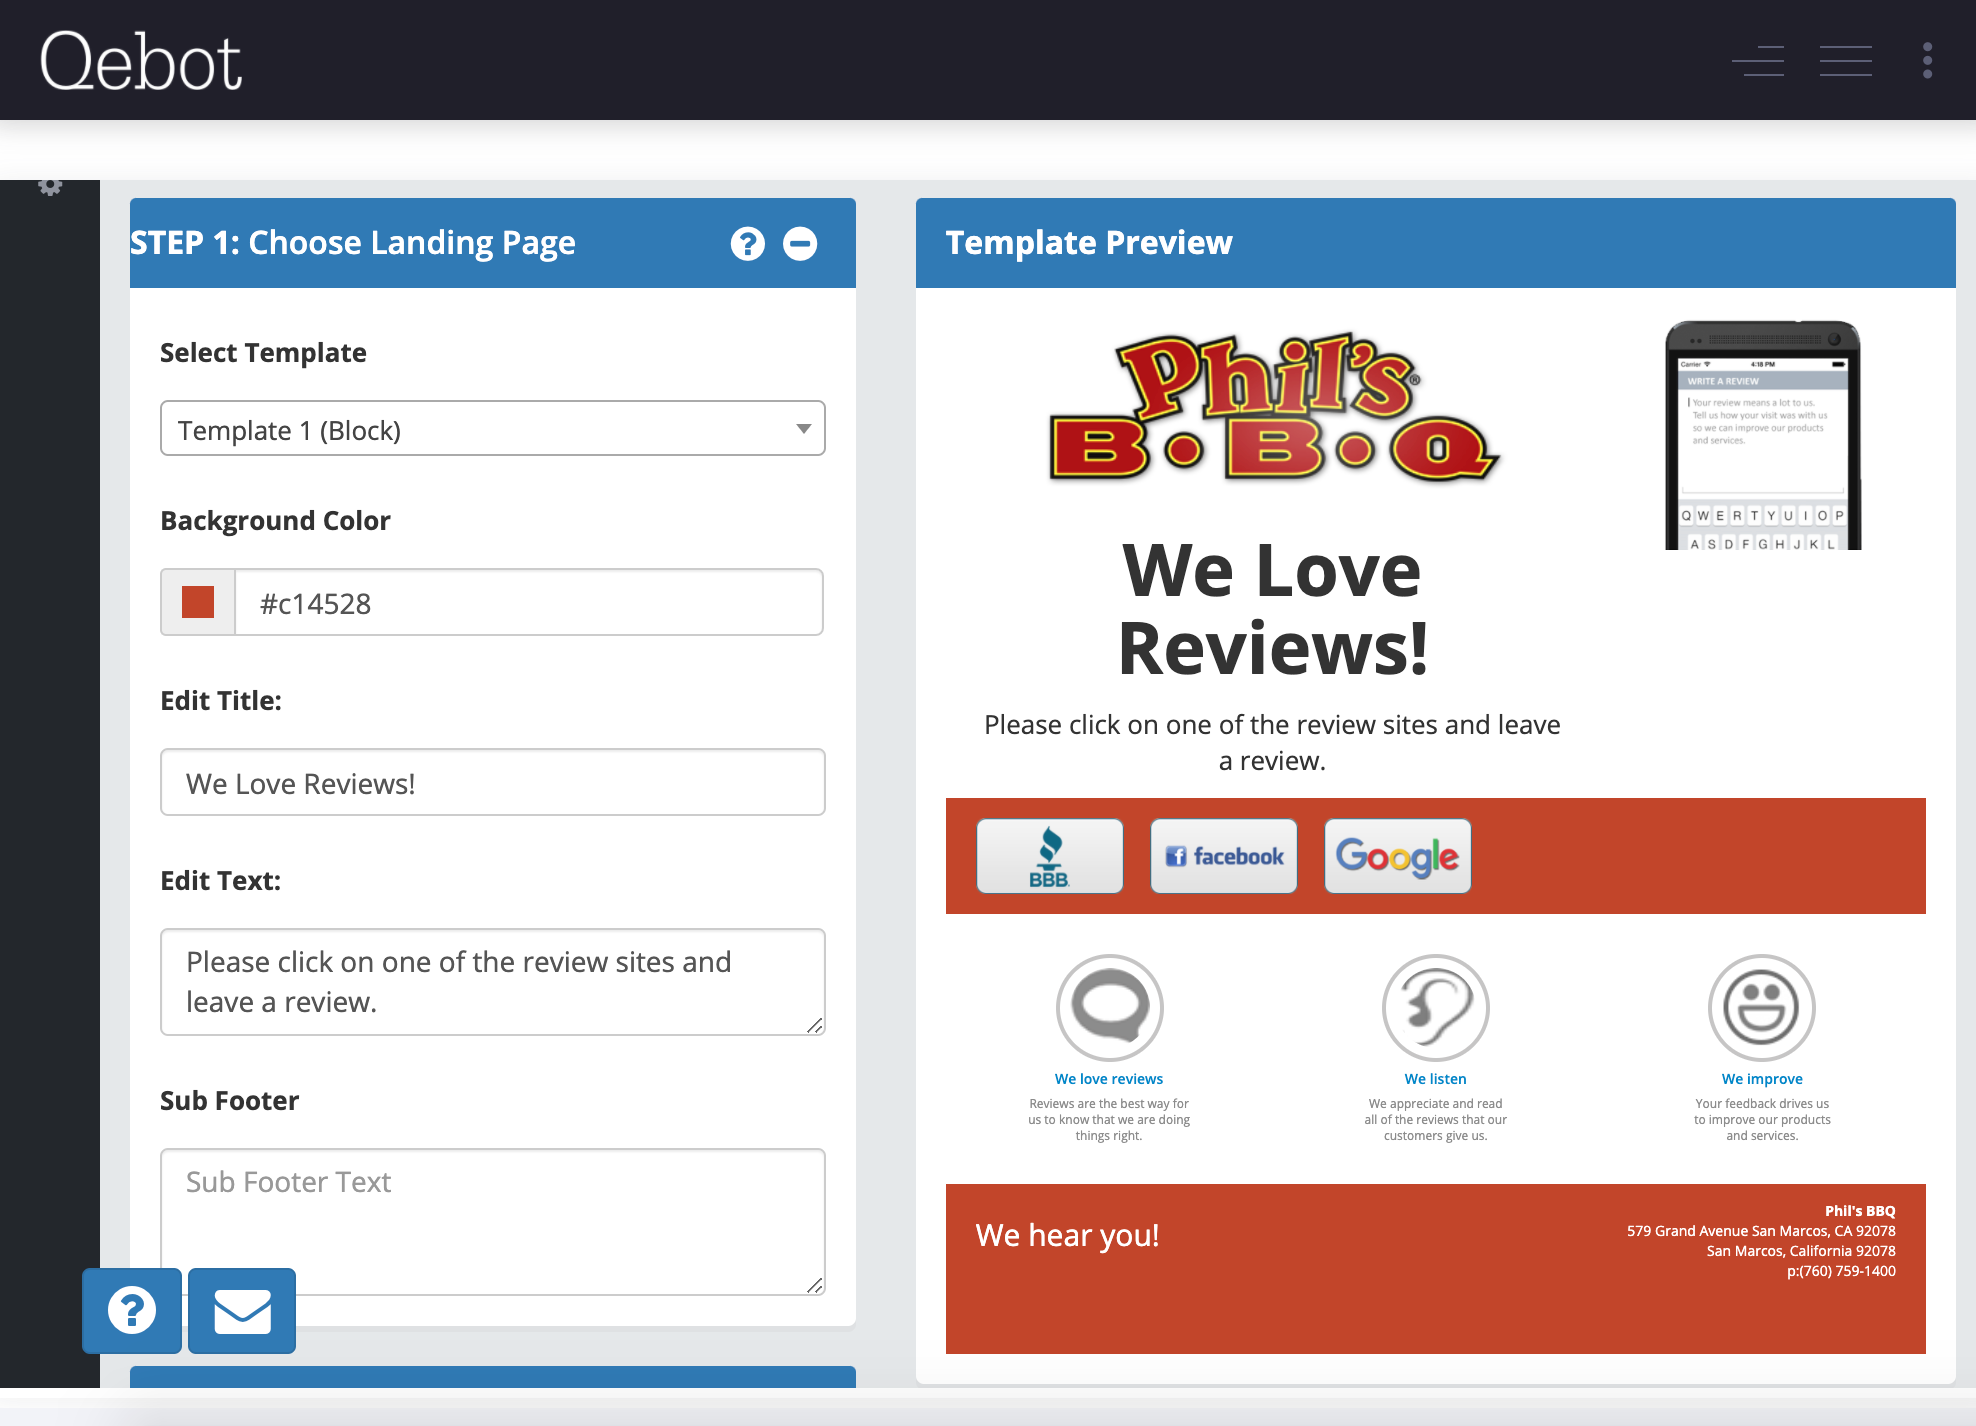This screenshot has height=1426, width=1976.
Task: Open the Select Template dropdown
Action: tap(493, 429)
